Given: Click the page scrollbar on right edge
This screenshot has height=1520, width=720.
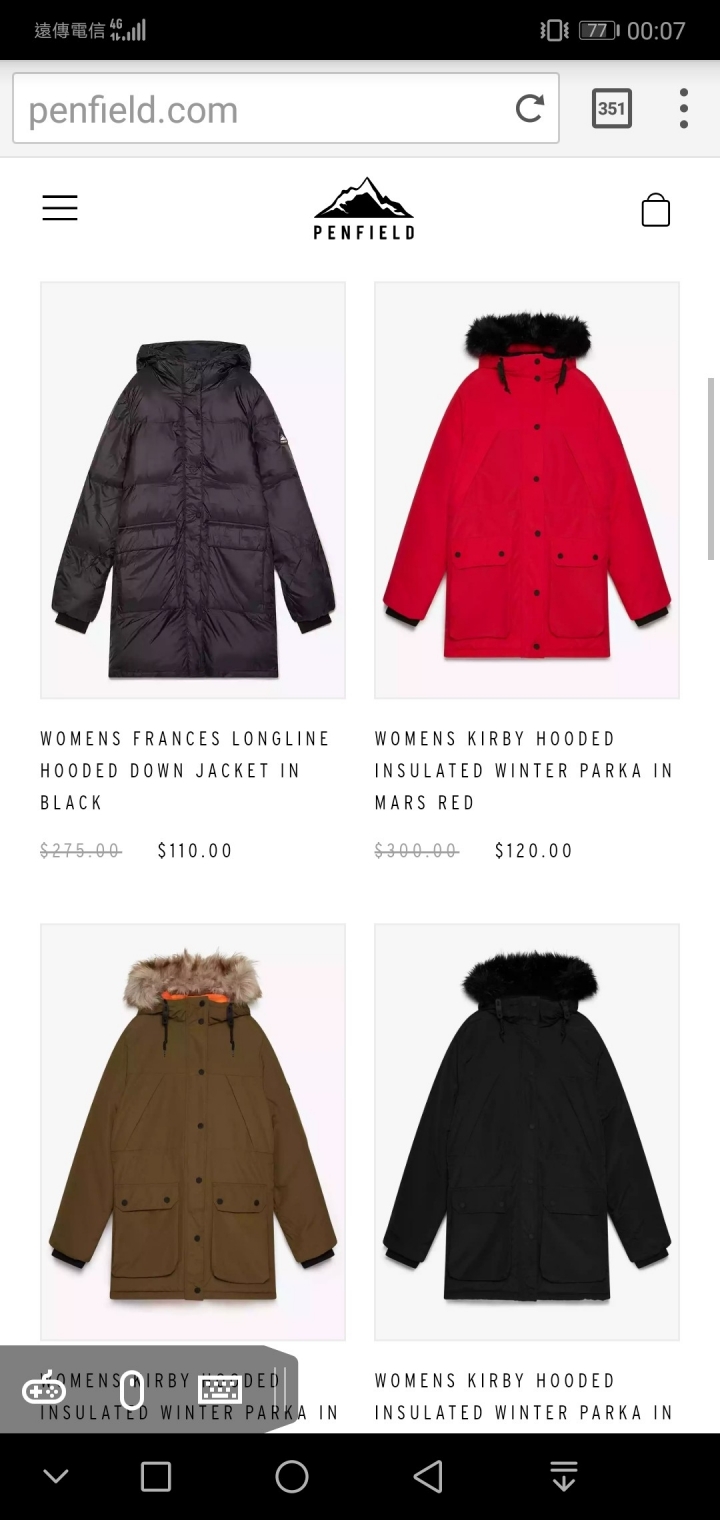Looking at the screenshot, I should point(712,468).
